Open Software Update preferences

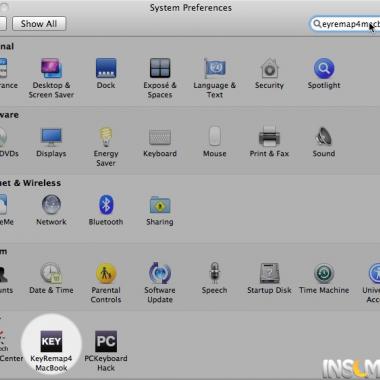pos(160,283)
